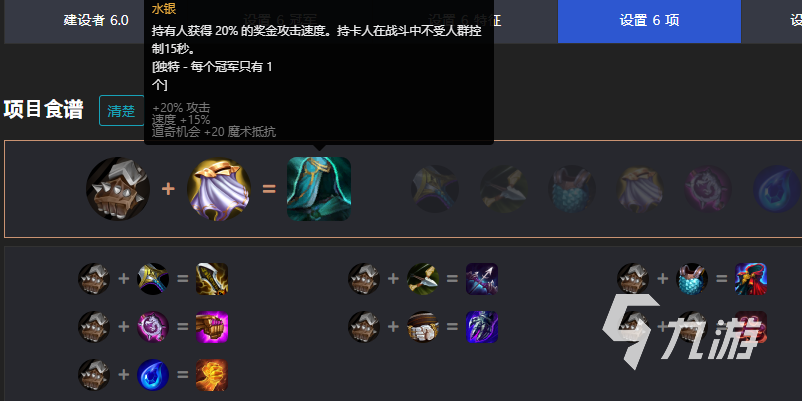Image resolution: width=802 pixels, height=401 pixels.
Task: Click Giant's Belt ingredient in recipe list
Action: 423,327
